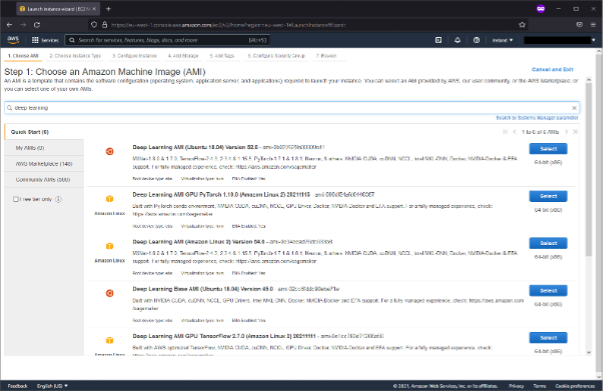Select the 1. Choose AMI step tab
Screen dimensions: 604x392
tap(23, 56)
